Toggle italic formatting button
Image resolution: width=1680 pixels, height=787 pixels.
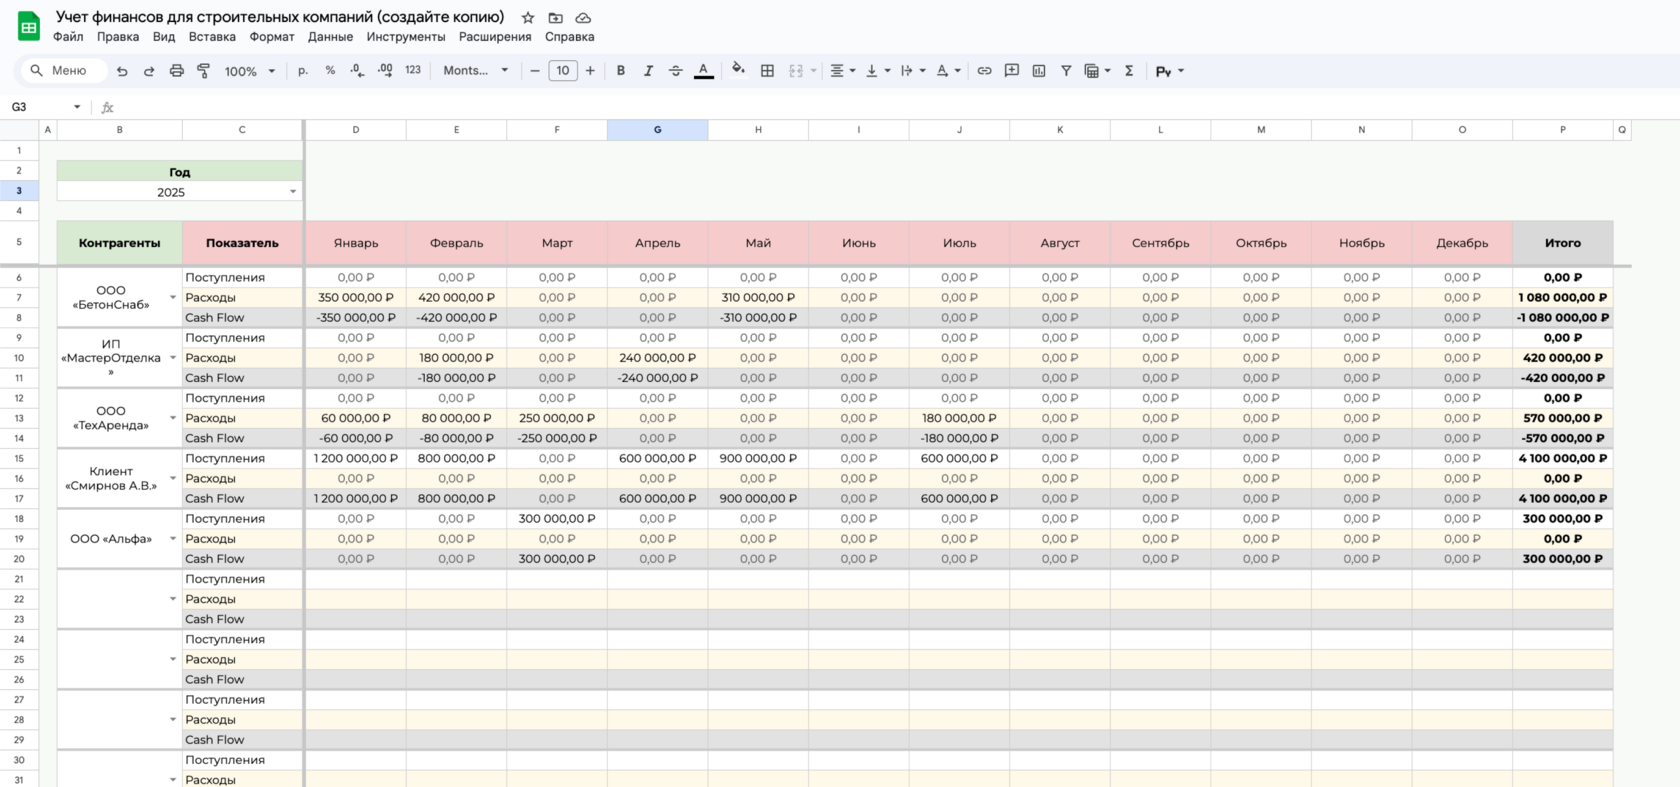(648, 71)
